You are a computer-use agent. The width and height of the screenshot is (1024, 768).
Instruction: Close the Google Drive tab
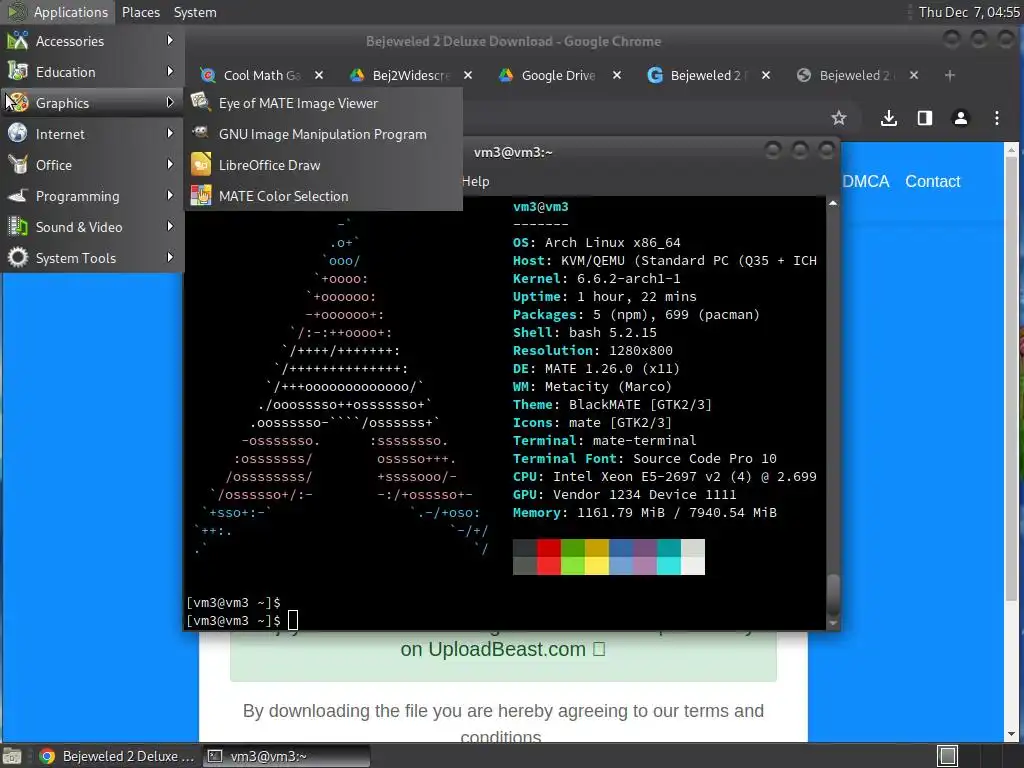pyautogui.click(x=616, y=75)
